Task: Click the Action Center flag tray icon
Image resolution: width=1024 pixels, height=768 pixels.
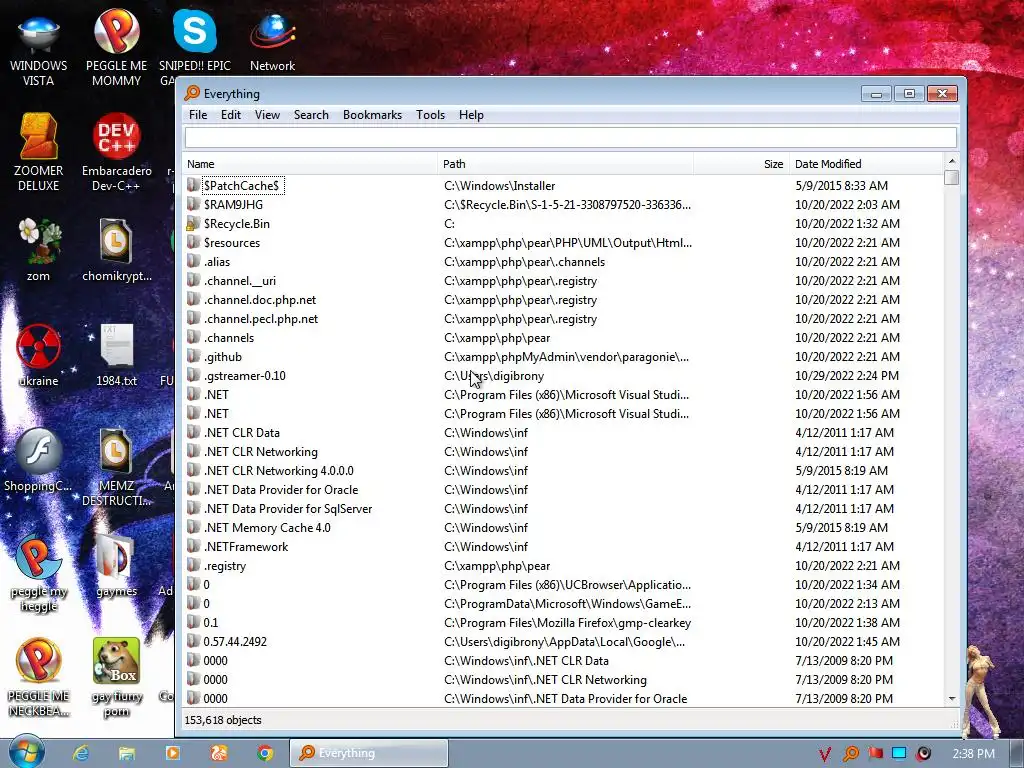Action: coord(875,754)
